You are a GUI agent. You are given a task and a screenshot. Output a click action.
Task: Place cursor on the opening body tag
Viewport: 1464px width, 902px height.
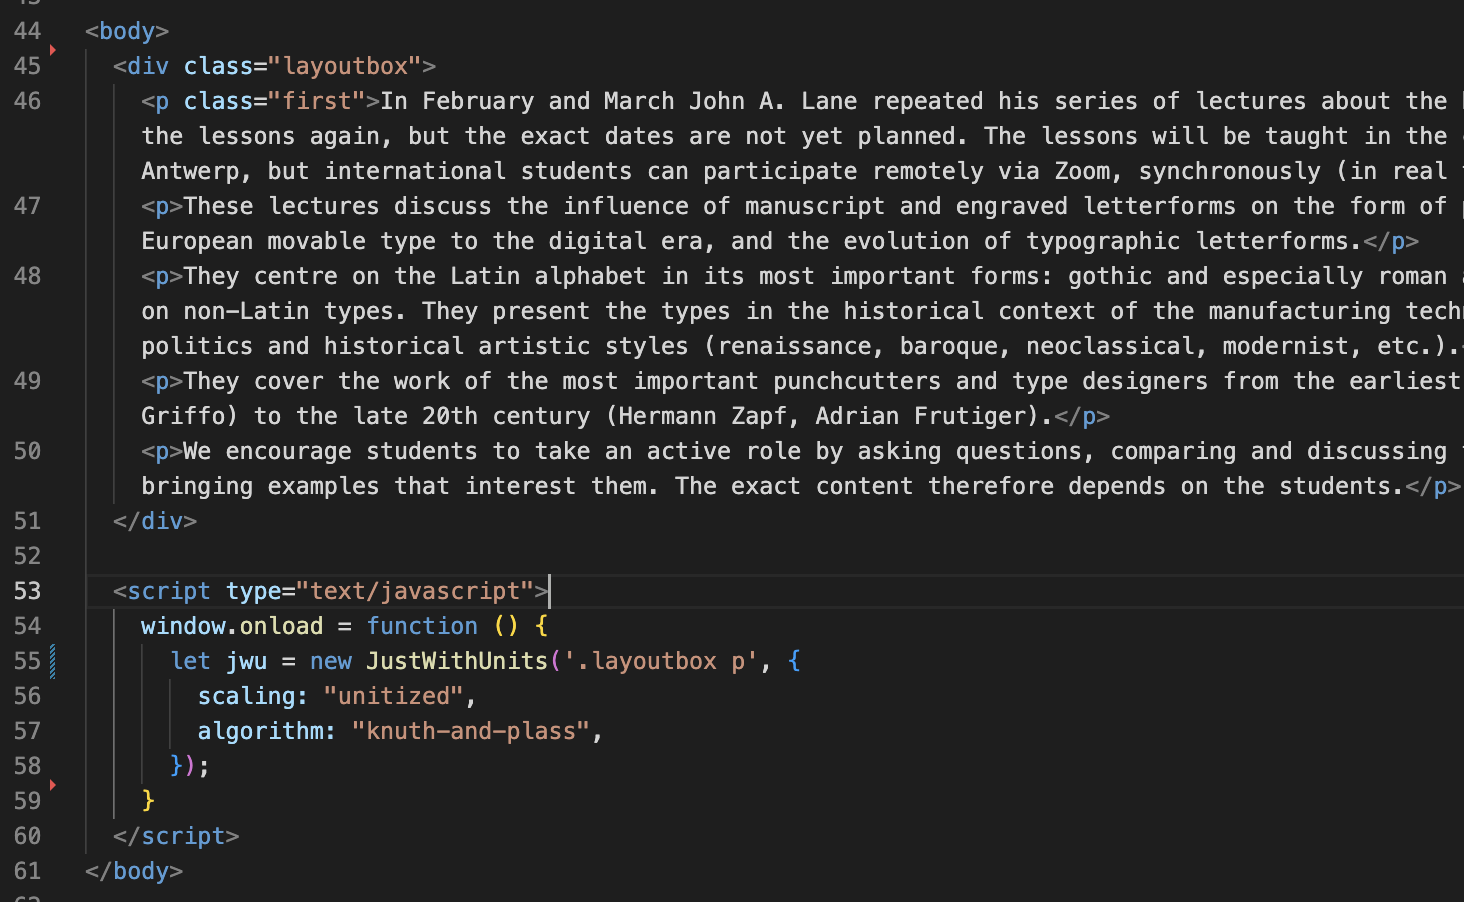click(x=127, y=31)
